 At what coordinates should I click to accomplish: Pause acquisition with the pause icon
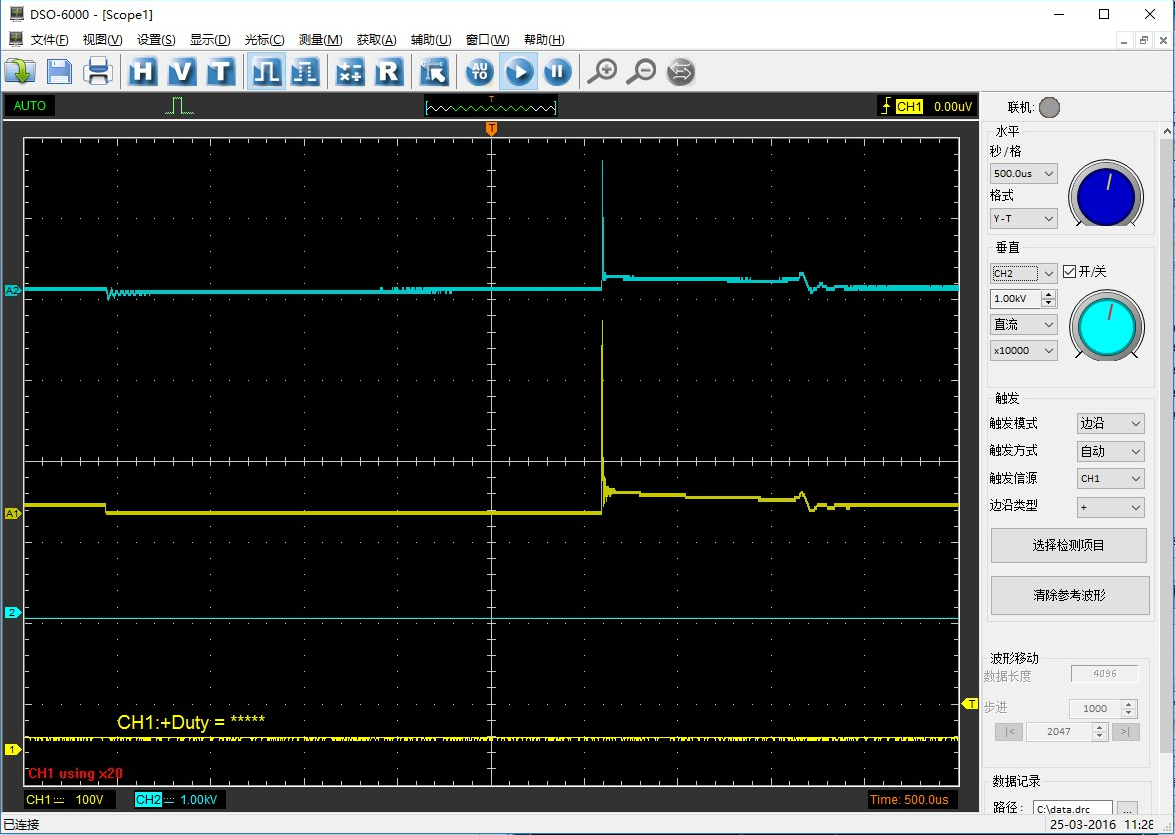pos(557,72)
